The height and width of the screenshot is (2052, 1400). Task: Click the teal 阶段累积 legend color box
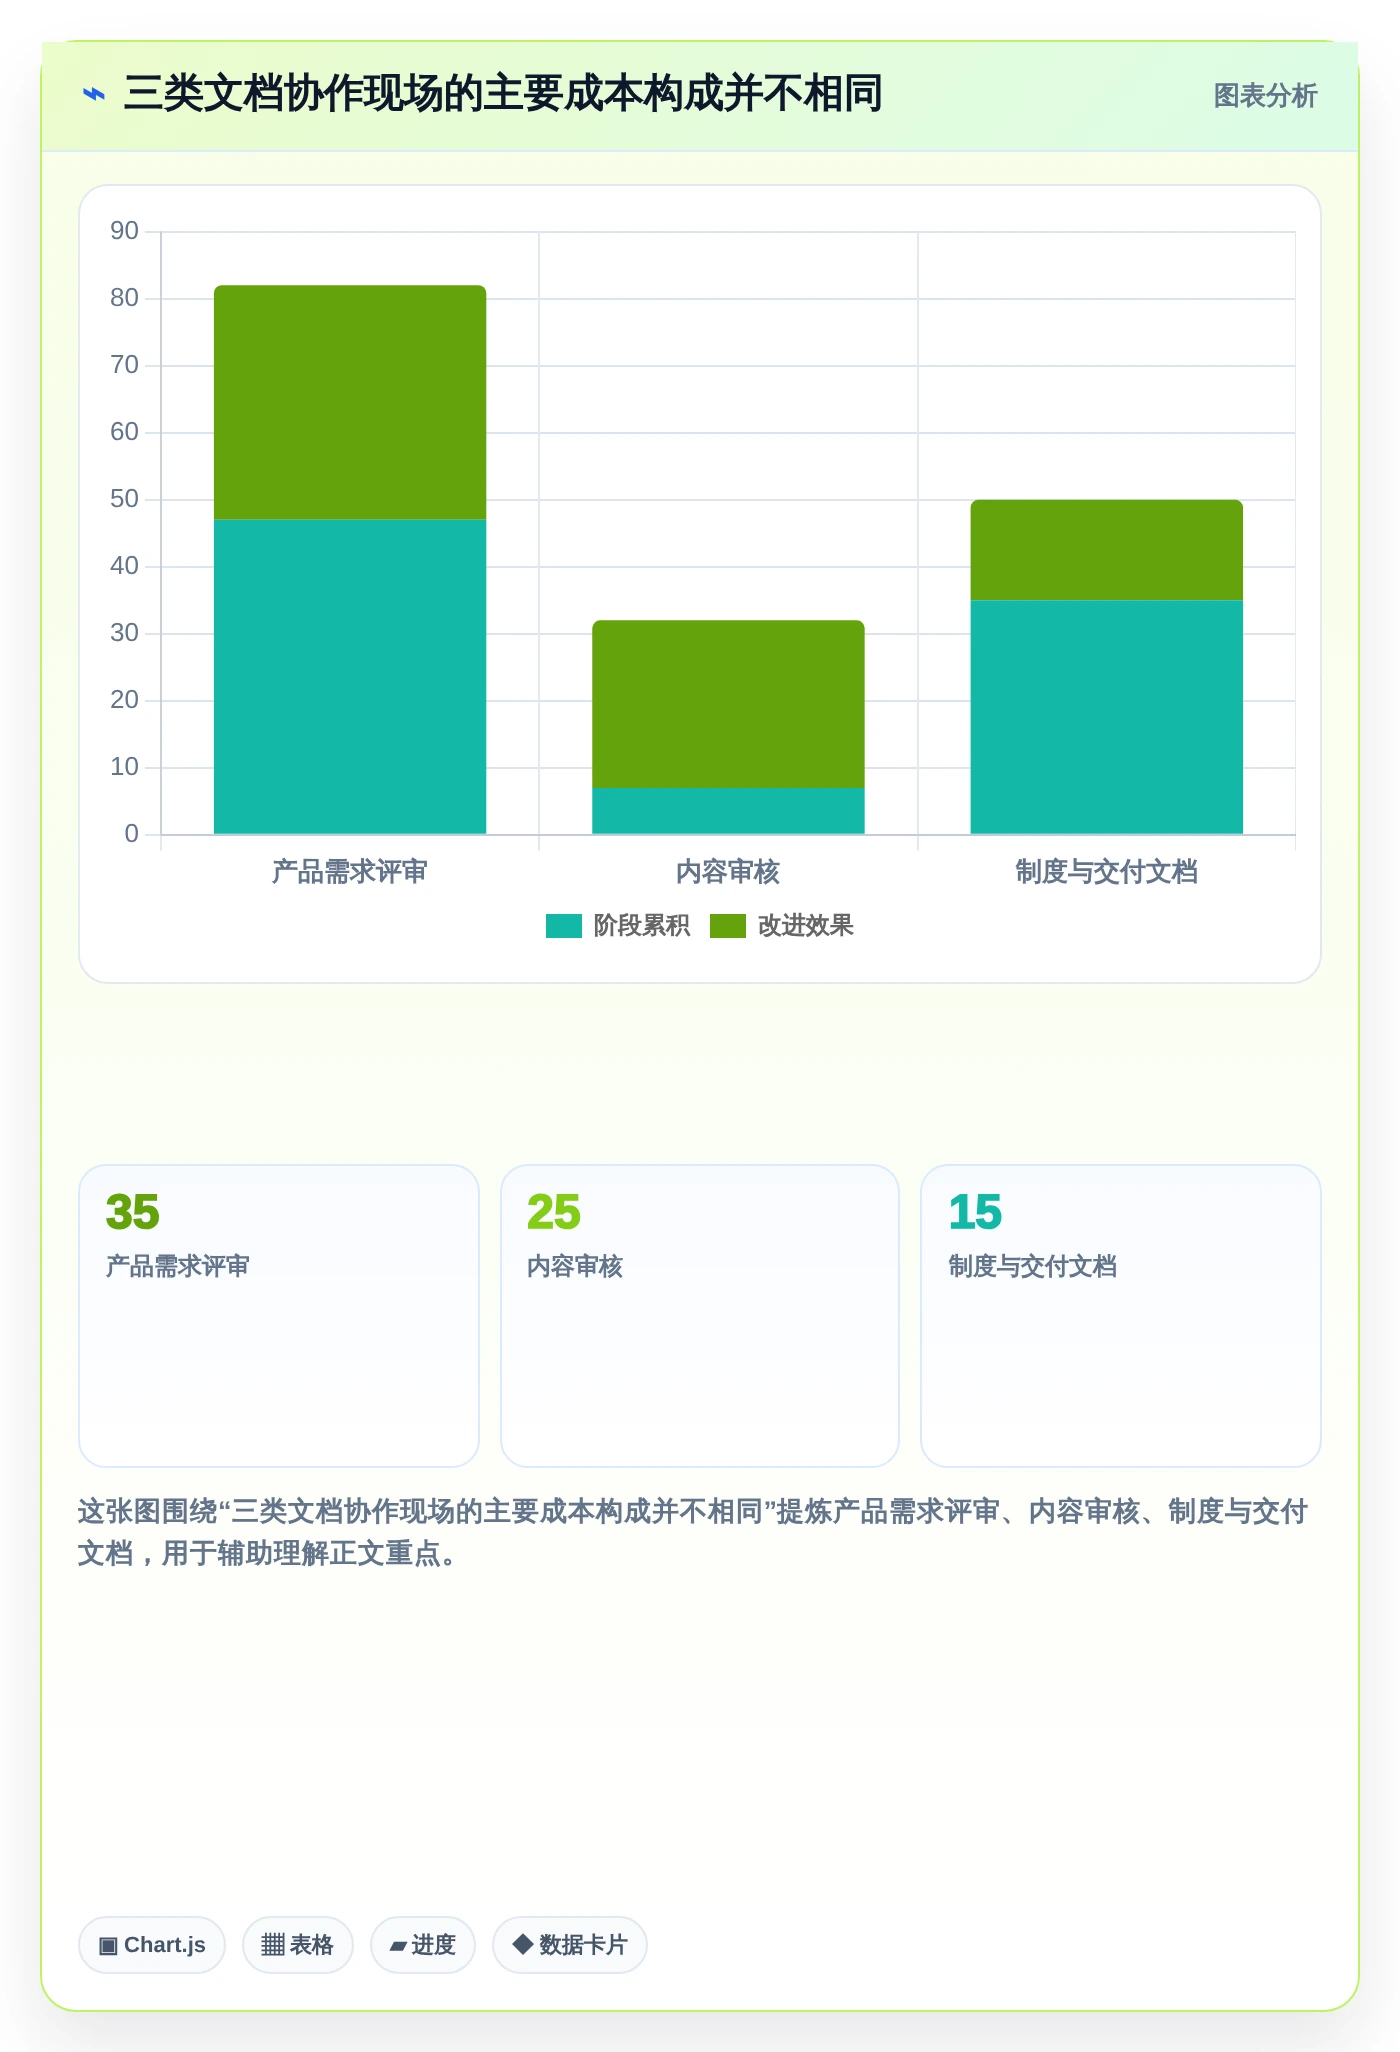[564, 926]
